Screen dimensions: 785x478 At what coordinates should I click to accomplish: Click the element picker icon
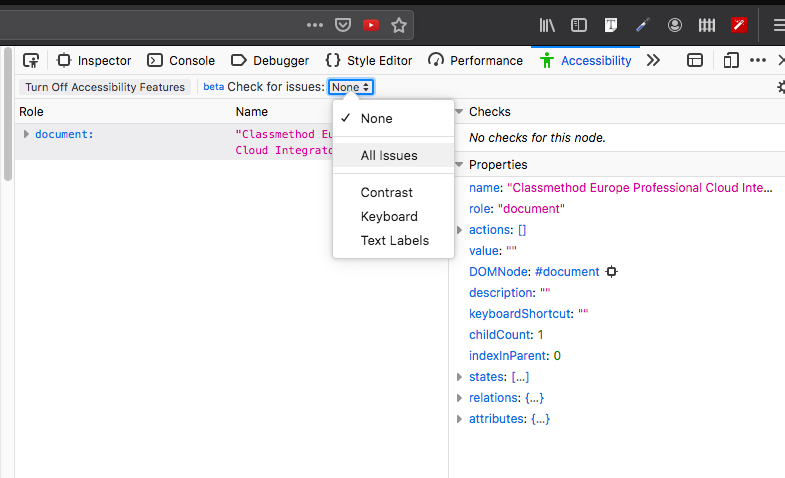[x=31, y=61]
